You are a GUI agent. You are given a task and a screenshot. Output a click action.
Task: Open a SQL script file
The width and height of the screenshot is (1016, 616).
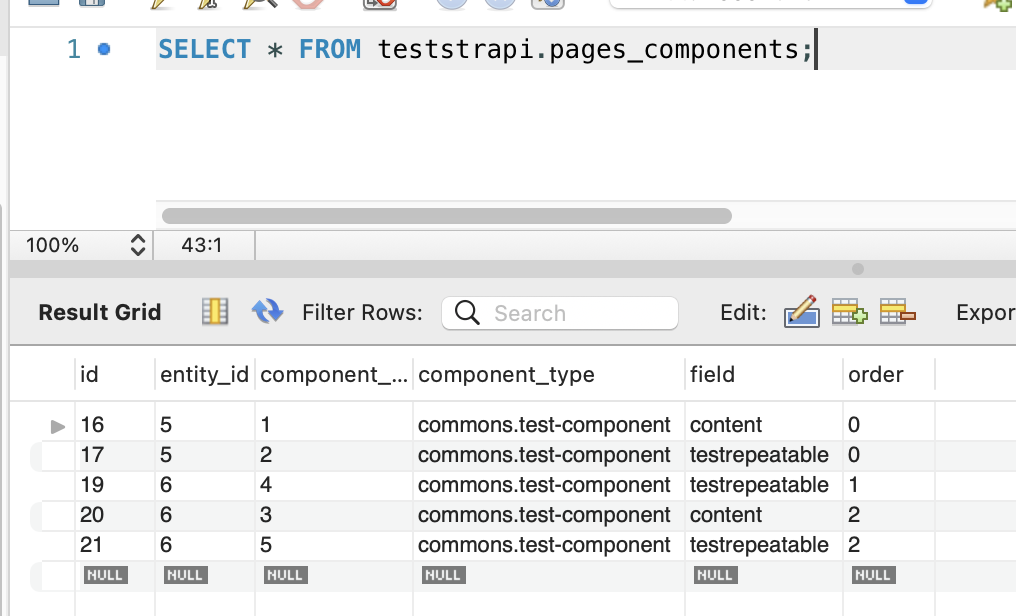click(45, 5)
